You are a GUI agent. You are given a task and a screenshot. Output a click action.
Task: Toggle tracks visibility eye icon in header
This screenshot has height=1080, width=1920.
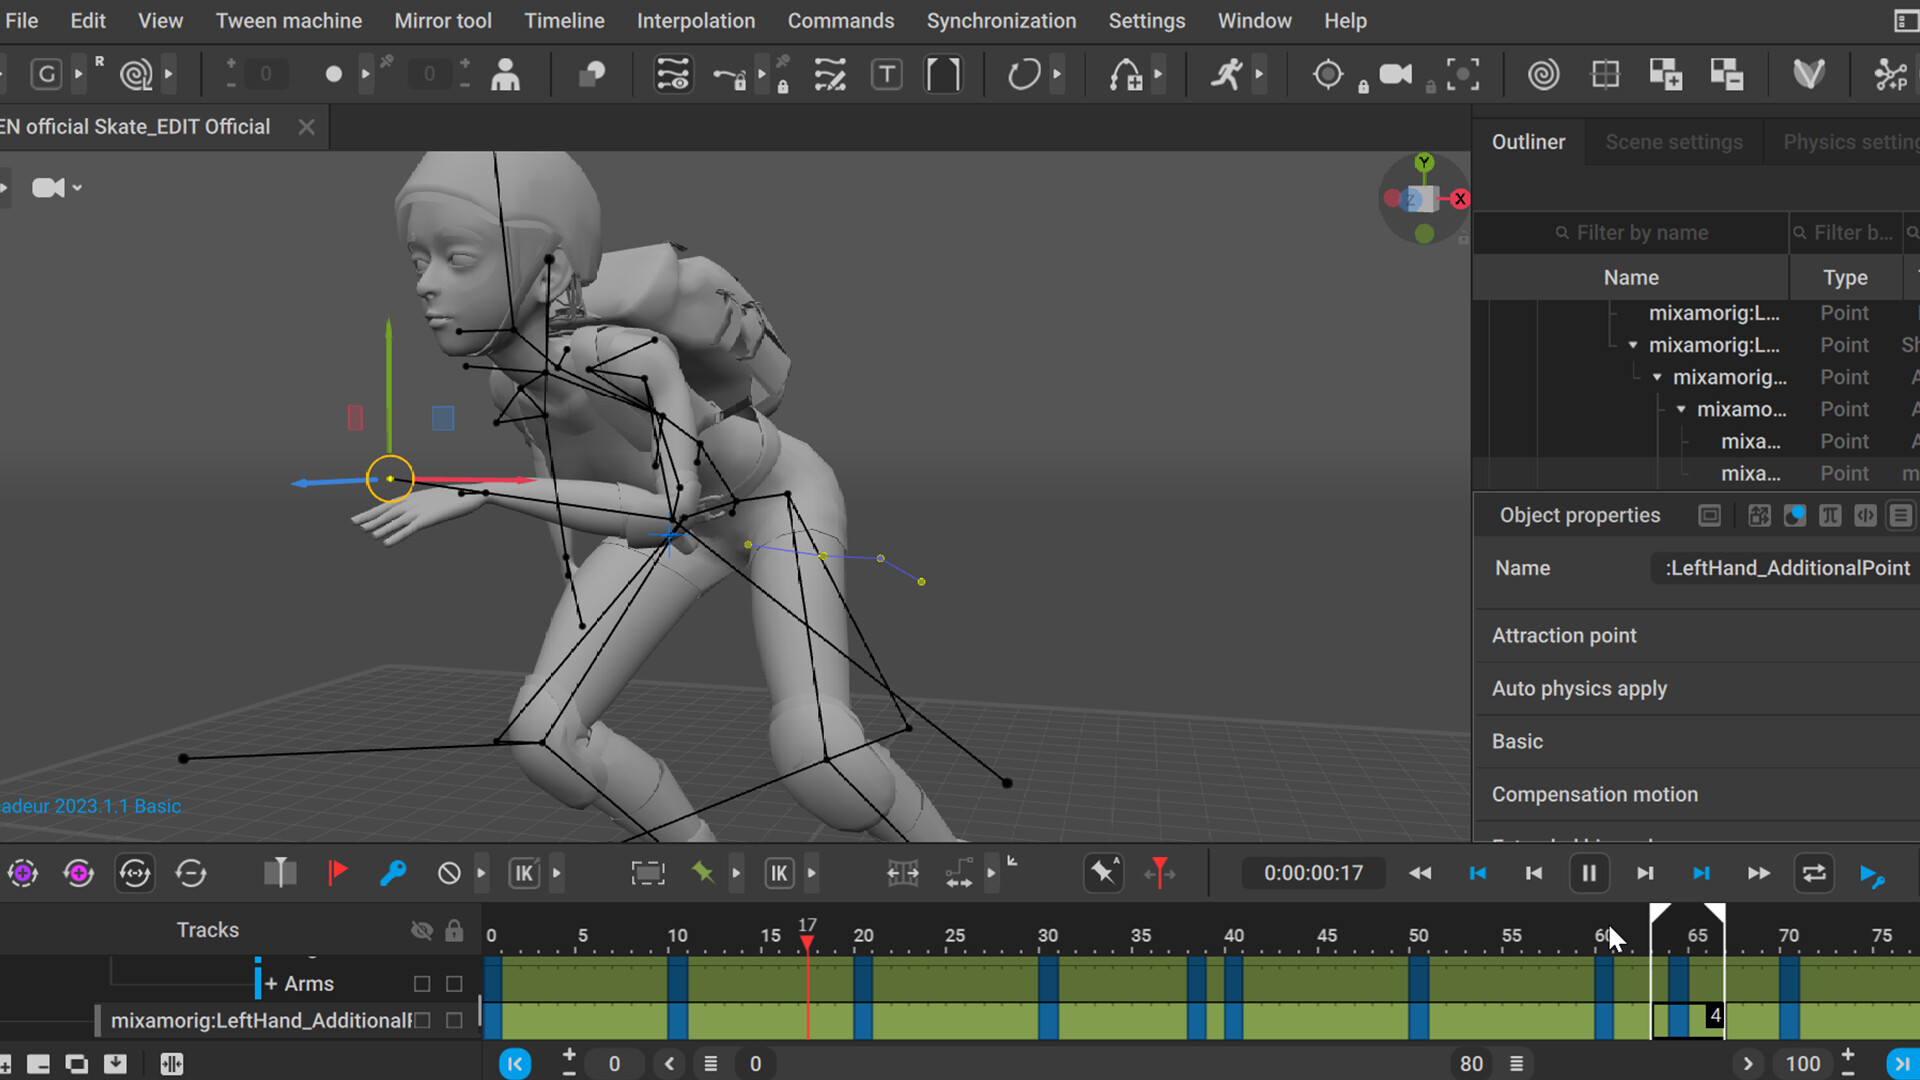click(x=421, y=930)
